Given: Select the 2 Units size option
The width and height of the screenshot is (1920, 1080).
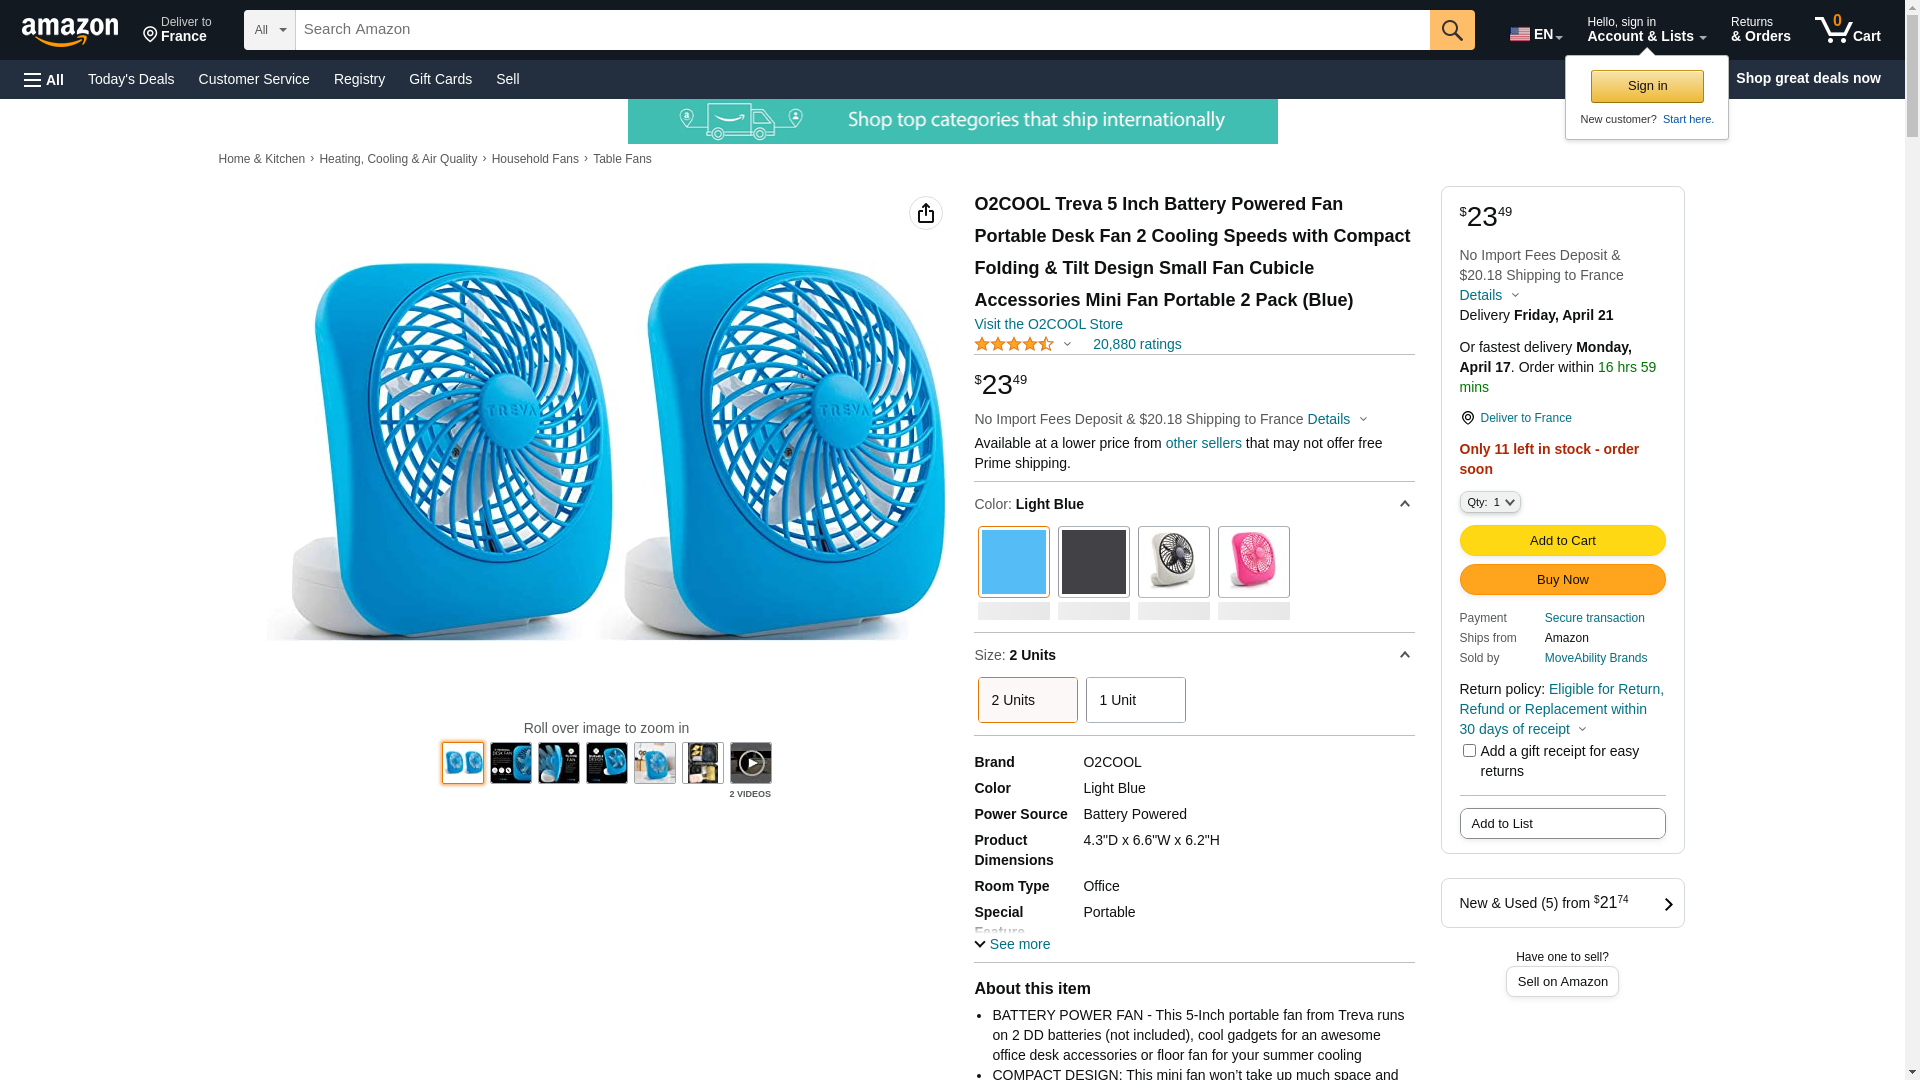Looking at the screenshot, I should click(x=1027, y=700).
